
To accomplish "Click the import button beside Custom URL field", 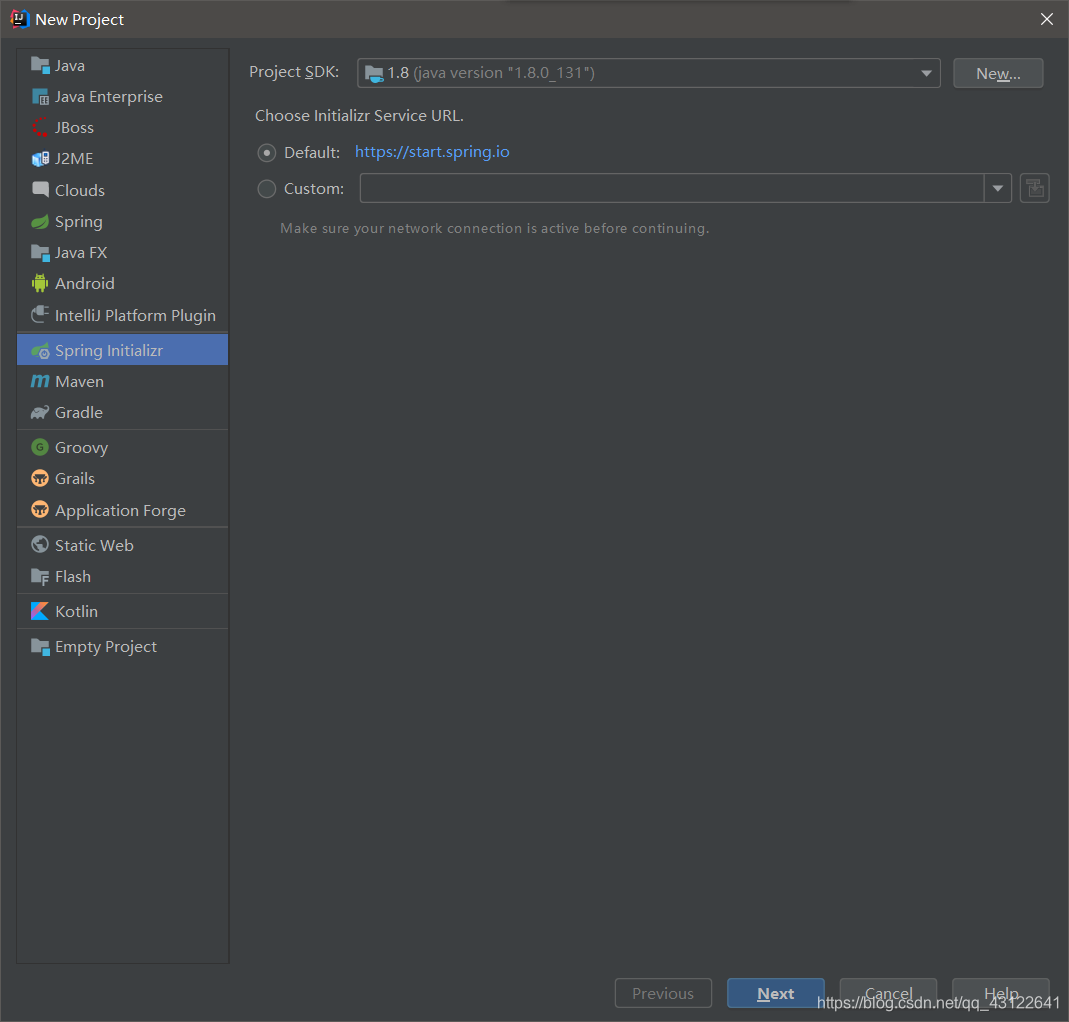I will [1034, 188].
